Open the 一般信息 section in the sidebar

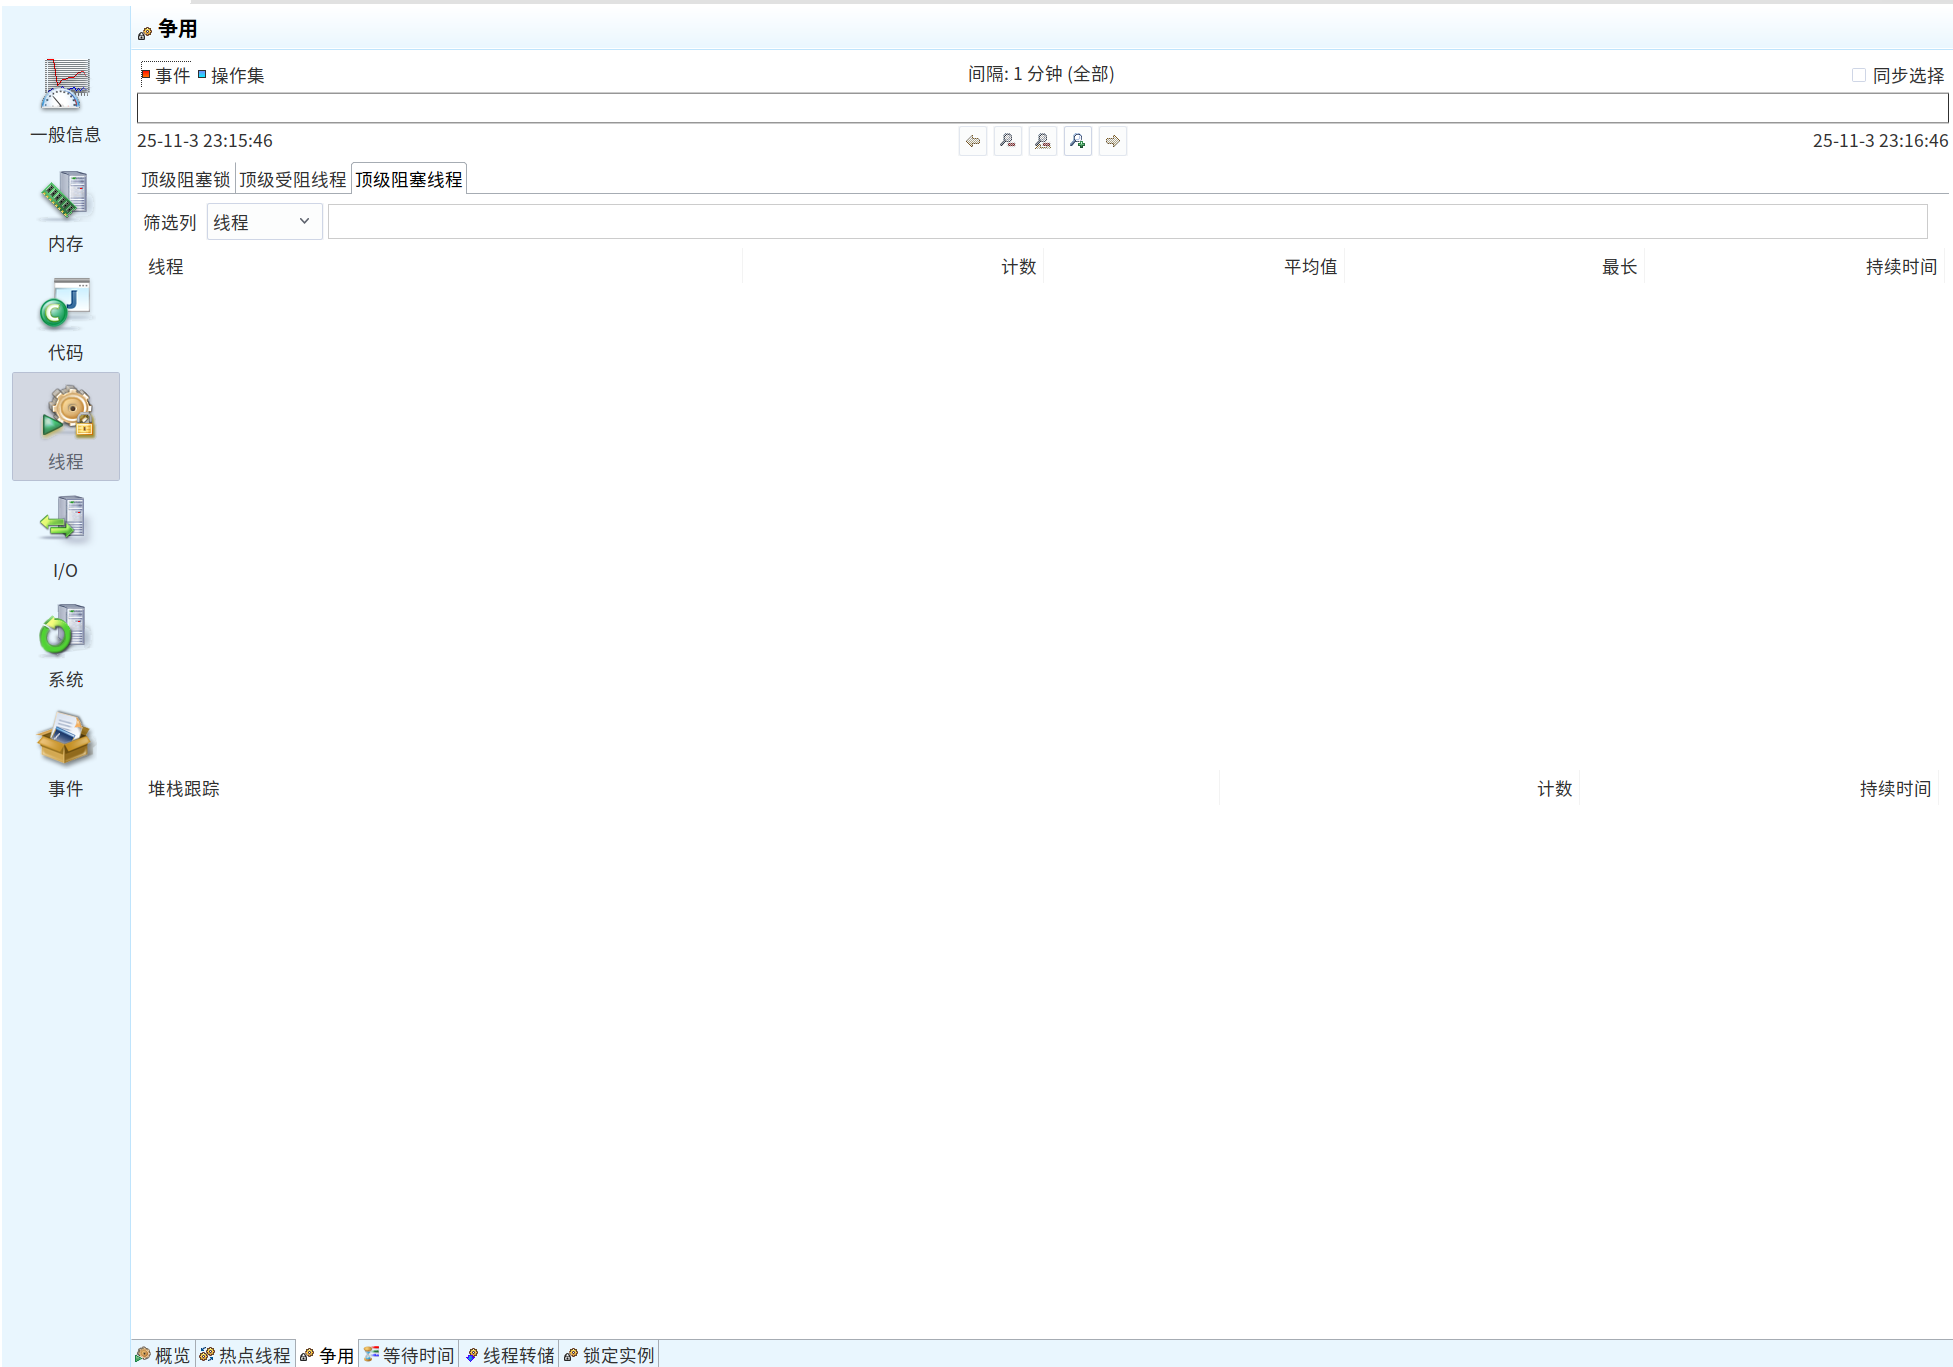coord(65,100)
